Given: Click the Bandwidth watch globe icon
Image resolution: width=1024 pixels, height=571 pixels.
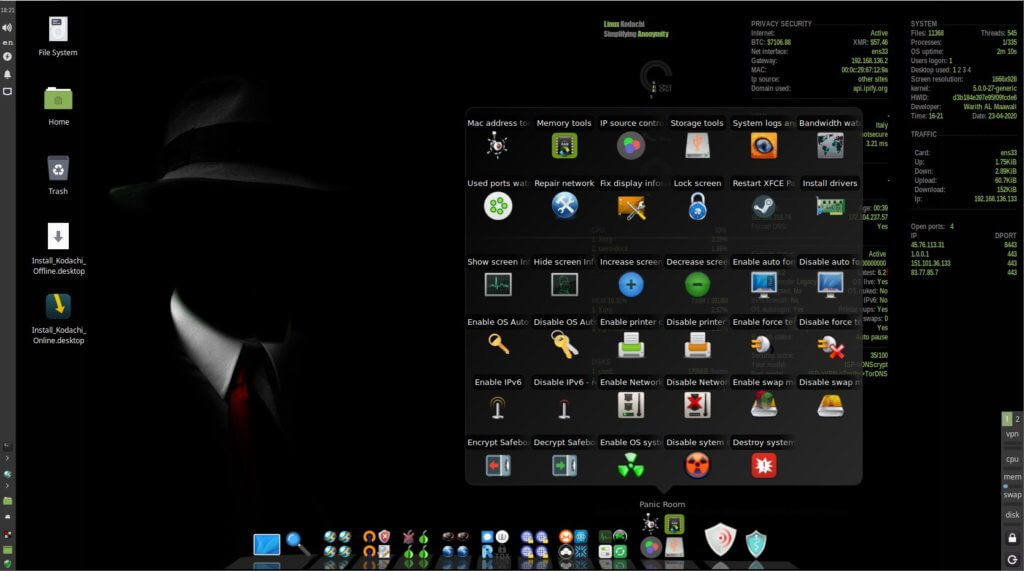Looking at the screenshot, I should 830,146.
